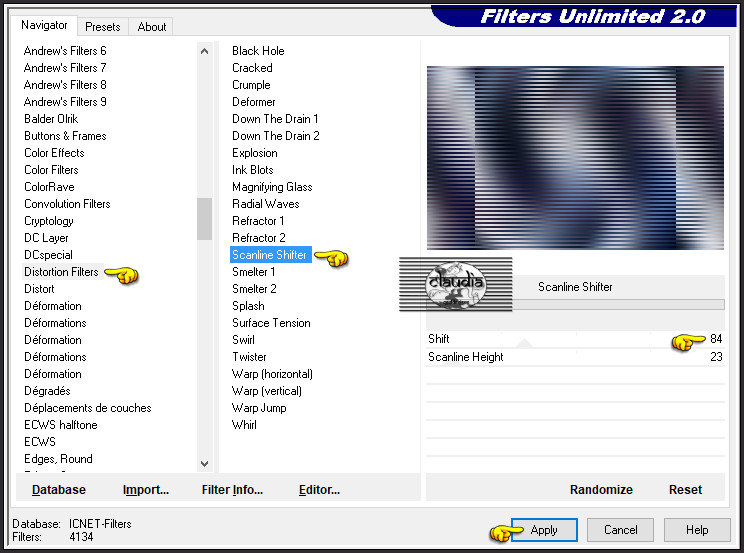Viewport: 744px width, 553px height.
Task: Choose the Scanline Shifter filter
Action: [x=271, y=255]
